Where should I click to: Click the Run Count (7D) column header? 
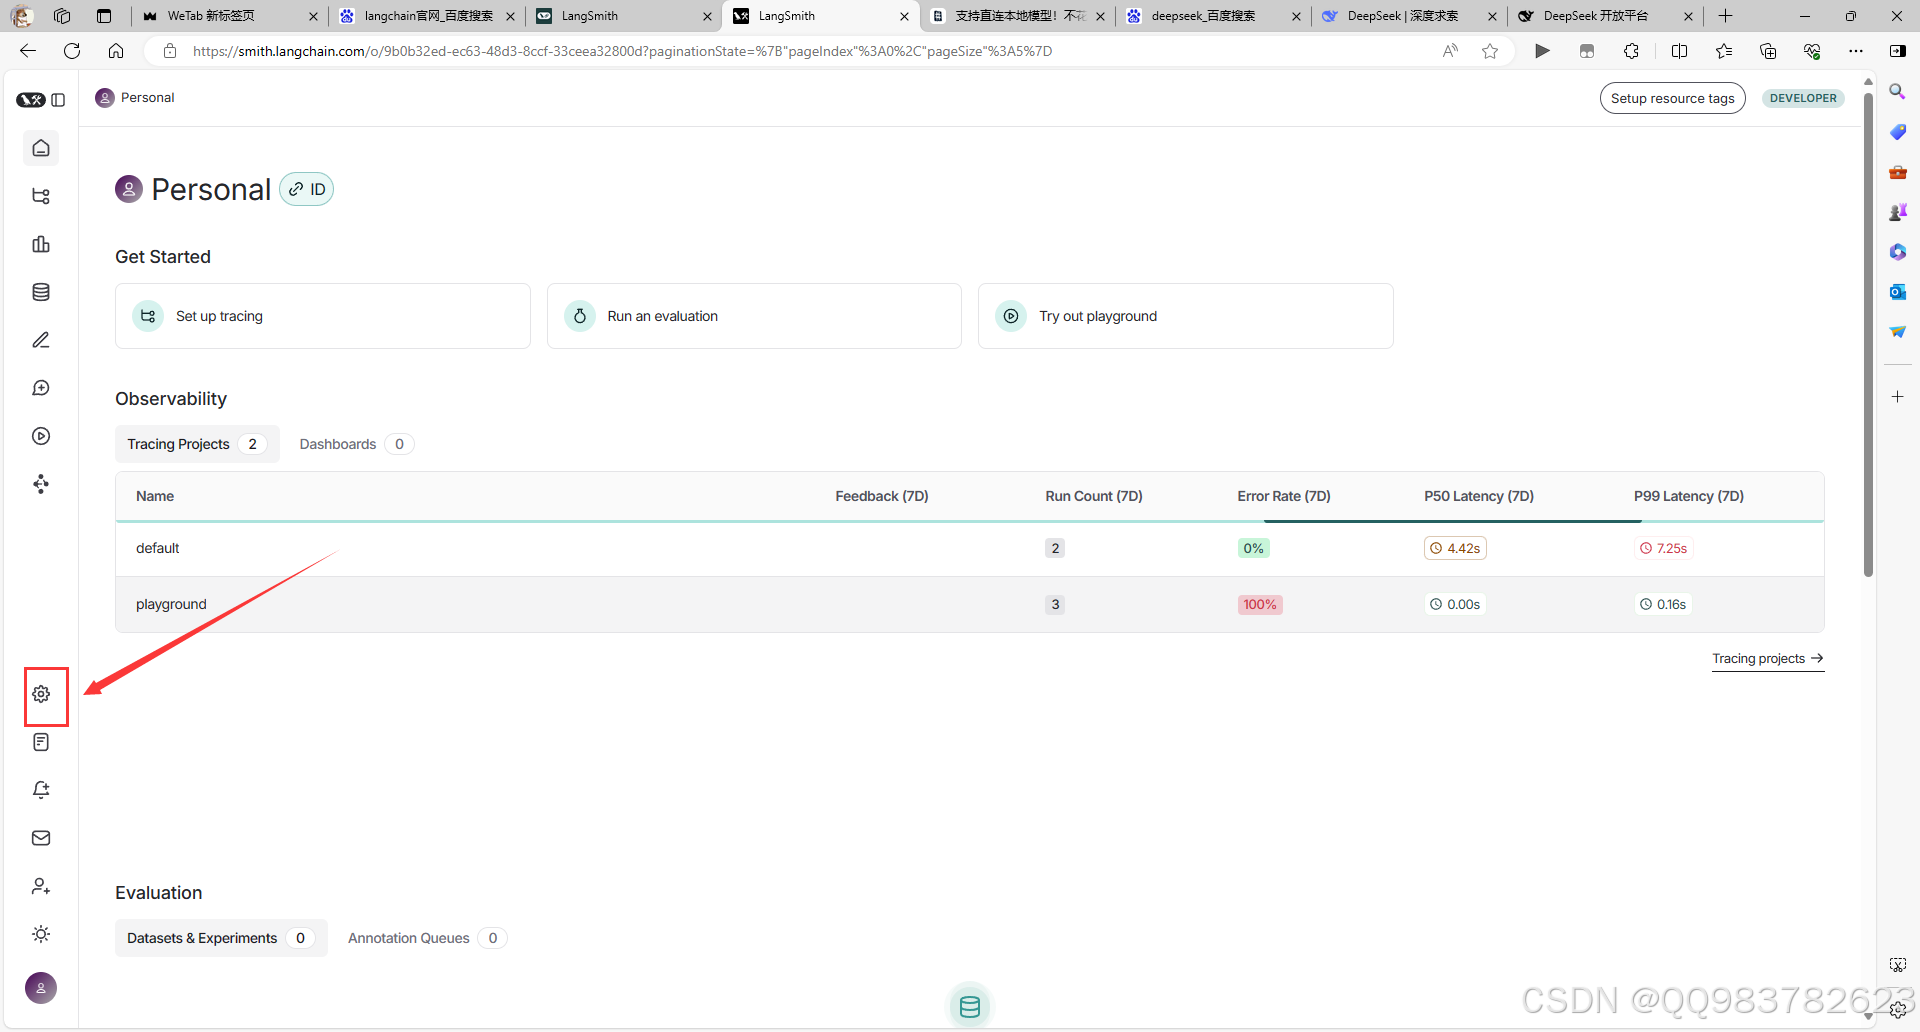tap(1094, 496)
